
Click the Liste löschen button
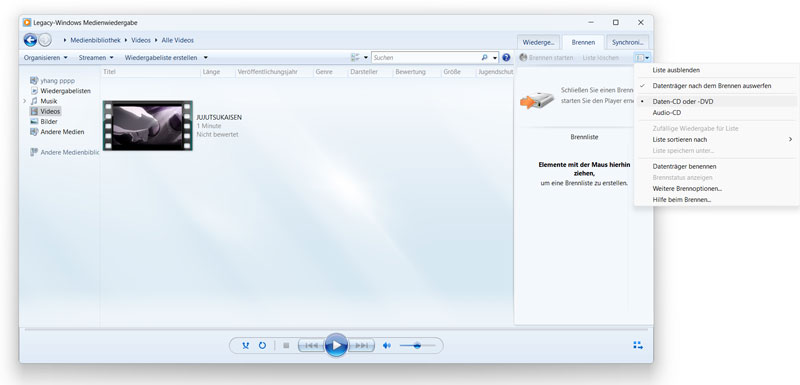coord(601,58)
